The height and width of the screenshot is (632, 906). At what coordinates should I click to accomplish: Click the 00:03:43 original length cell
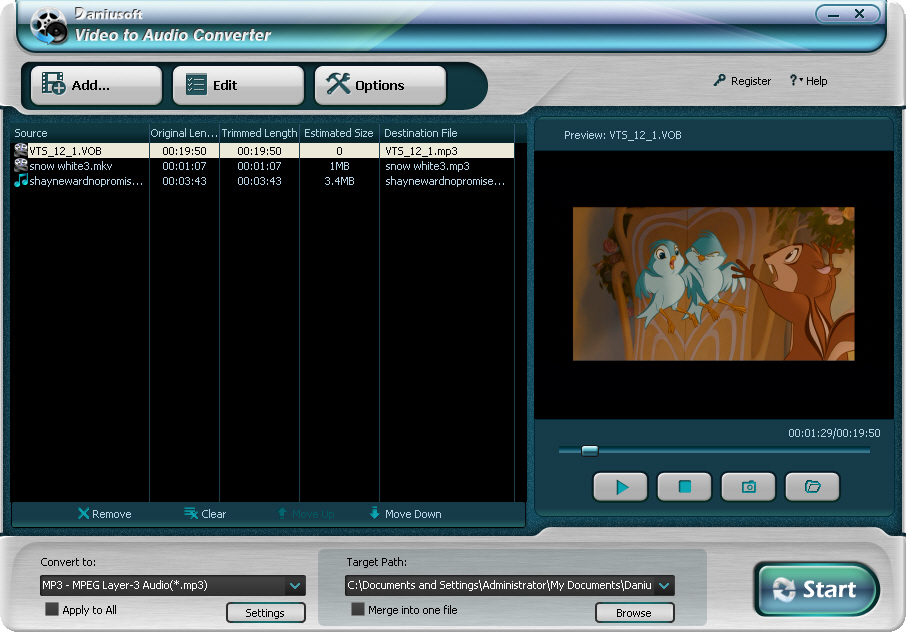click(x=184, y=181)
